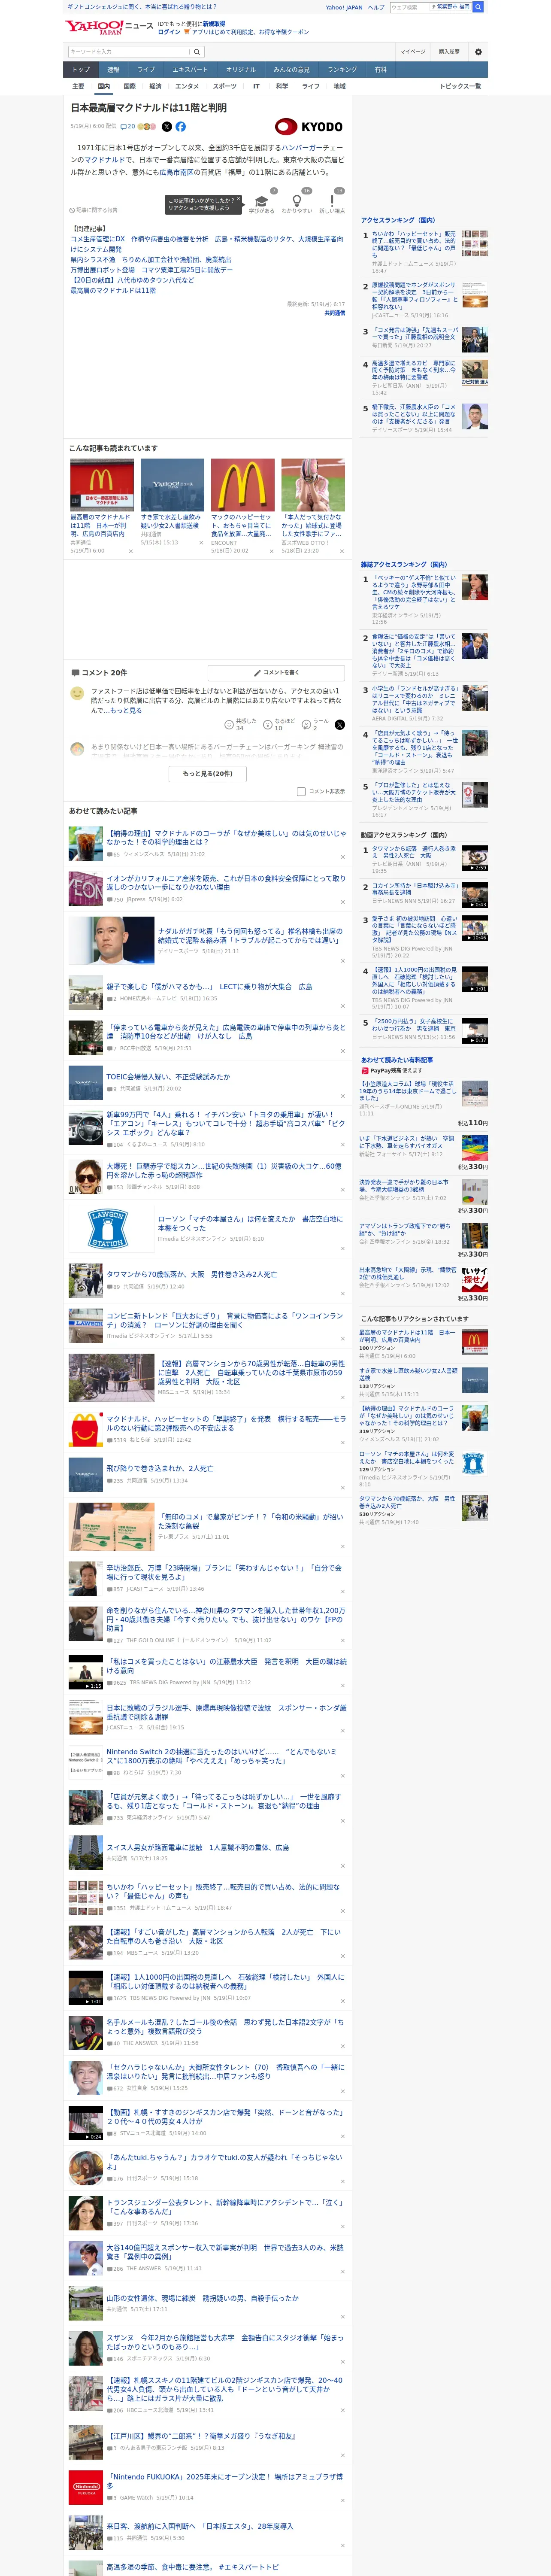
Task: Open the Nintendo FUKUOKA 2025年末 article
Action: tap(224, 2481)
